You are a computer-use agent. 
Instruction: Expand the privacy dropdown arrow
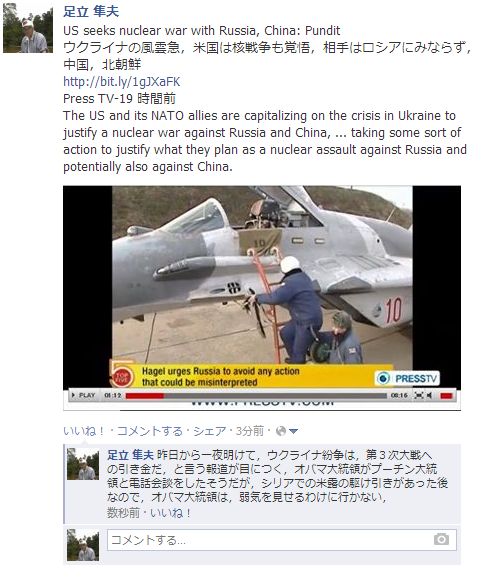pos(293,431)
